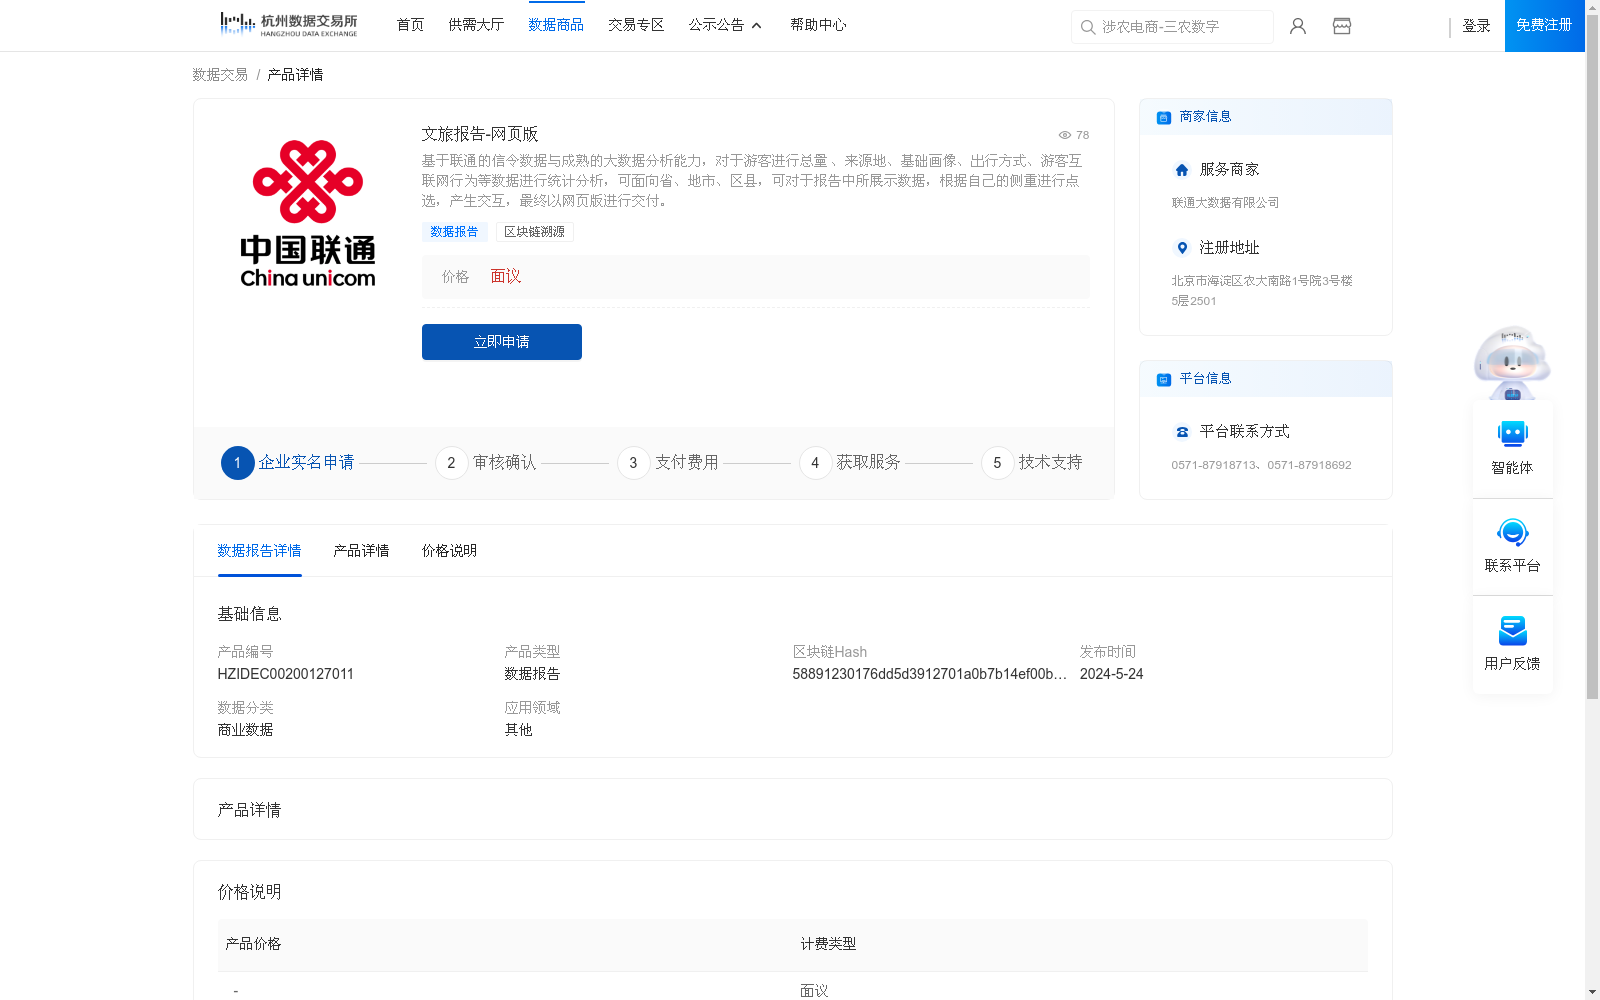Click the 注册地址 location pin icon
The image size is (1600, 1000).
[x=1182, y=248]
